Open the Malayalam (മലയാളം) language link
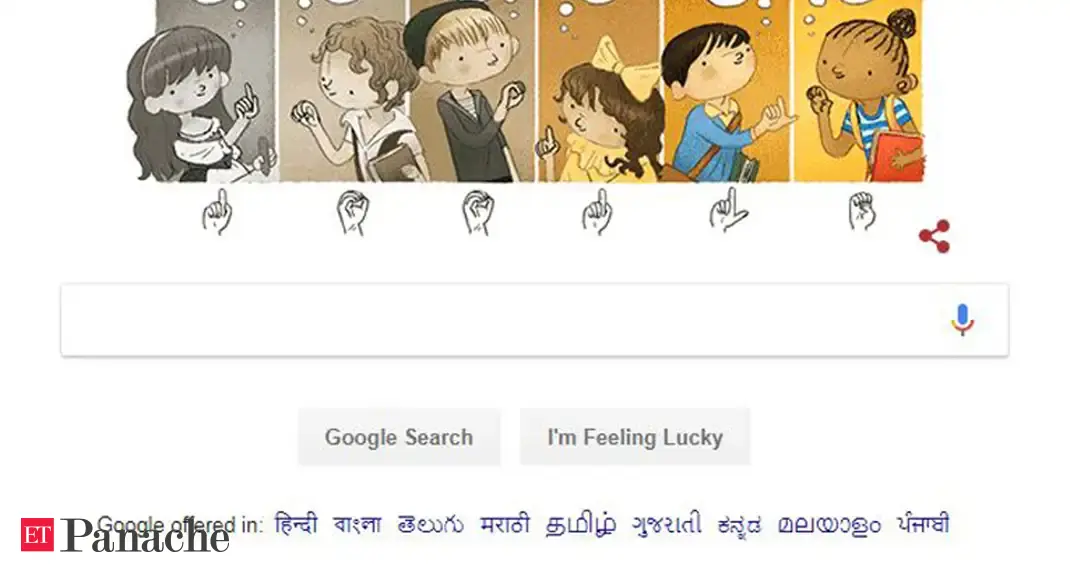1070x580 pixels. 830,524
